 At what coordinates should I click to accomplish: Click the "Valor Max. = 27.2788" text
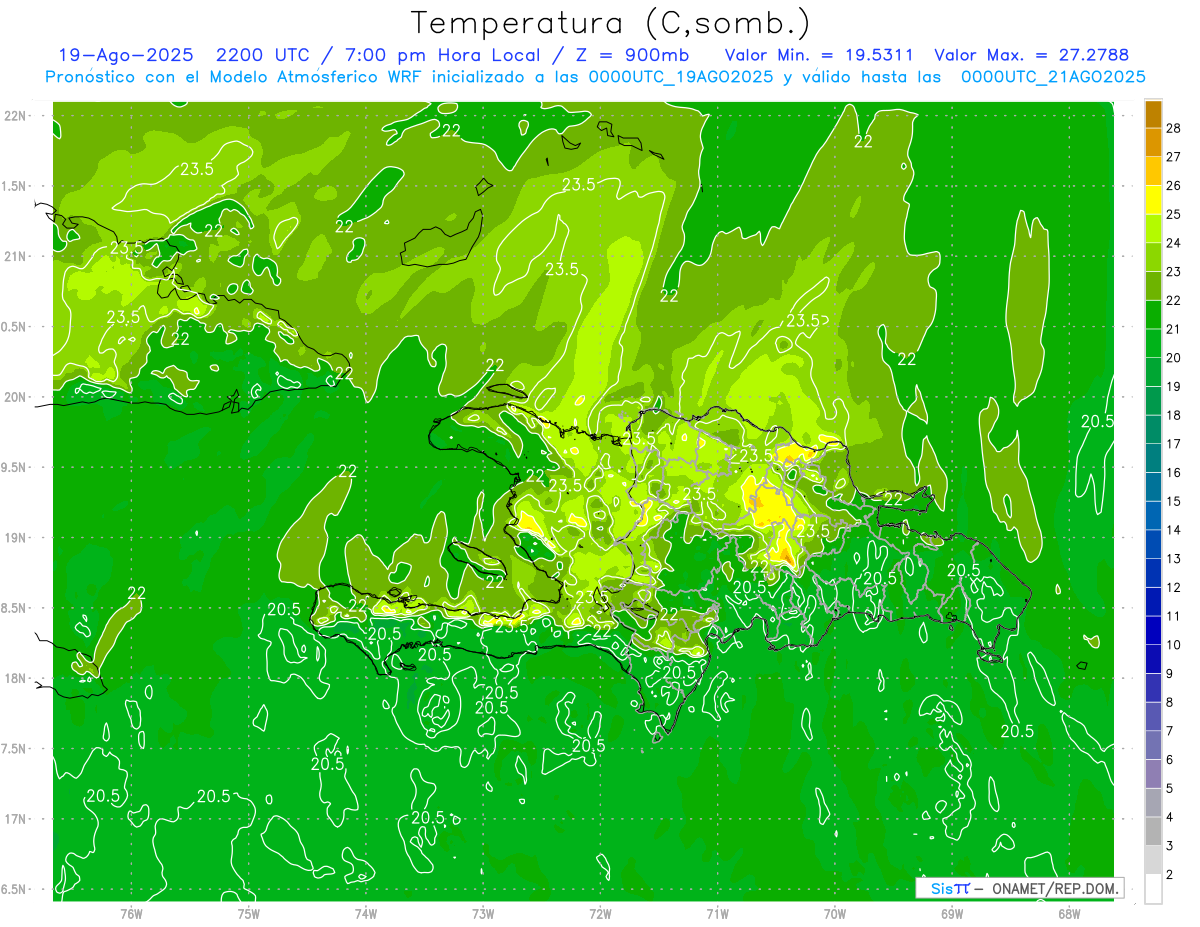coord(1032,56)
